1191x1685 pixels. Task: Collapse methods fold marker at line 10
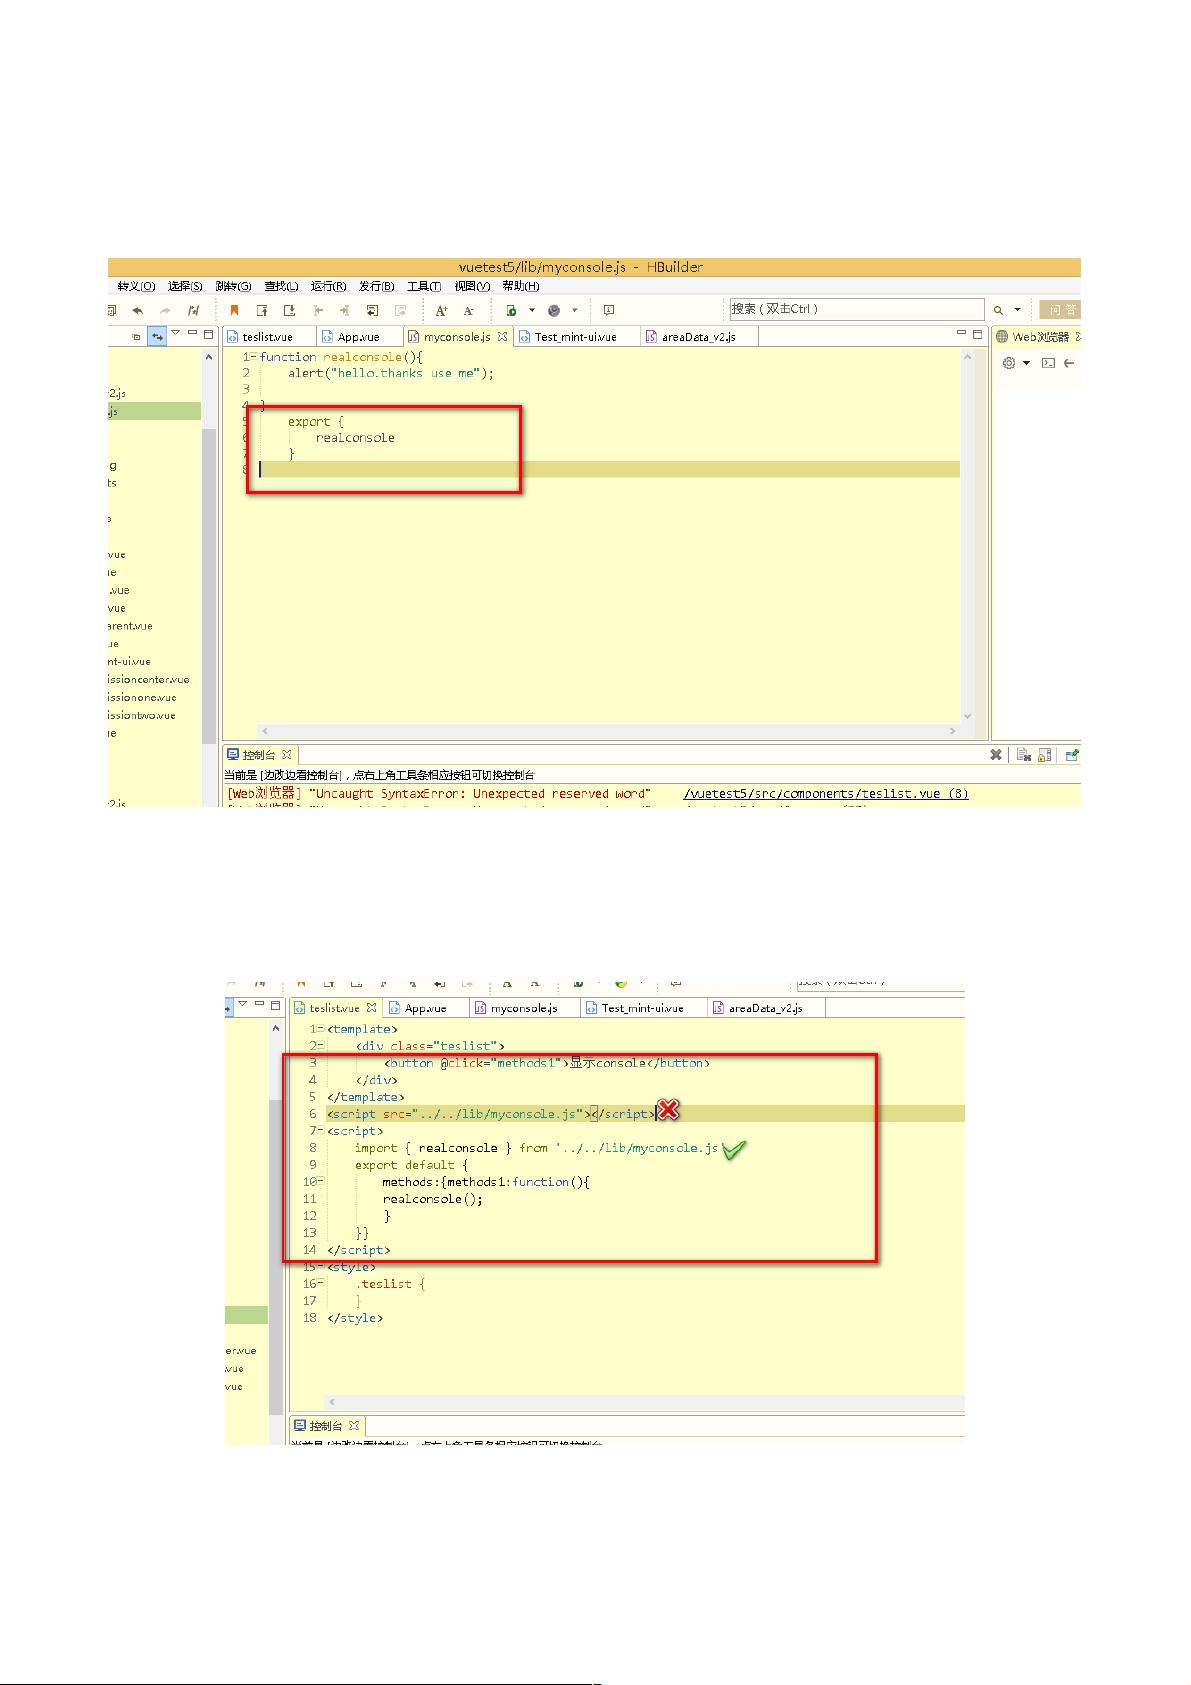point(321,1182)
